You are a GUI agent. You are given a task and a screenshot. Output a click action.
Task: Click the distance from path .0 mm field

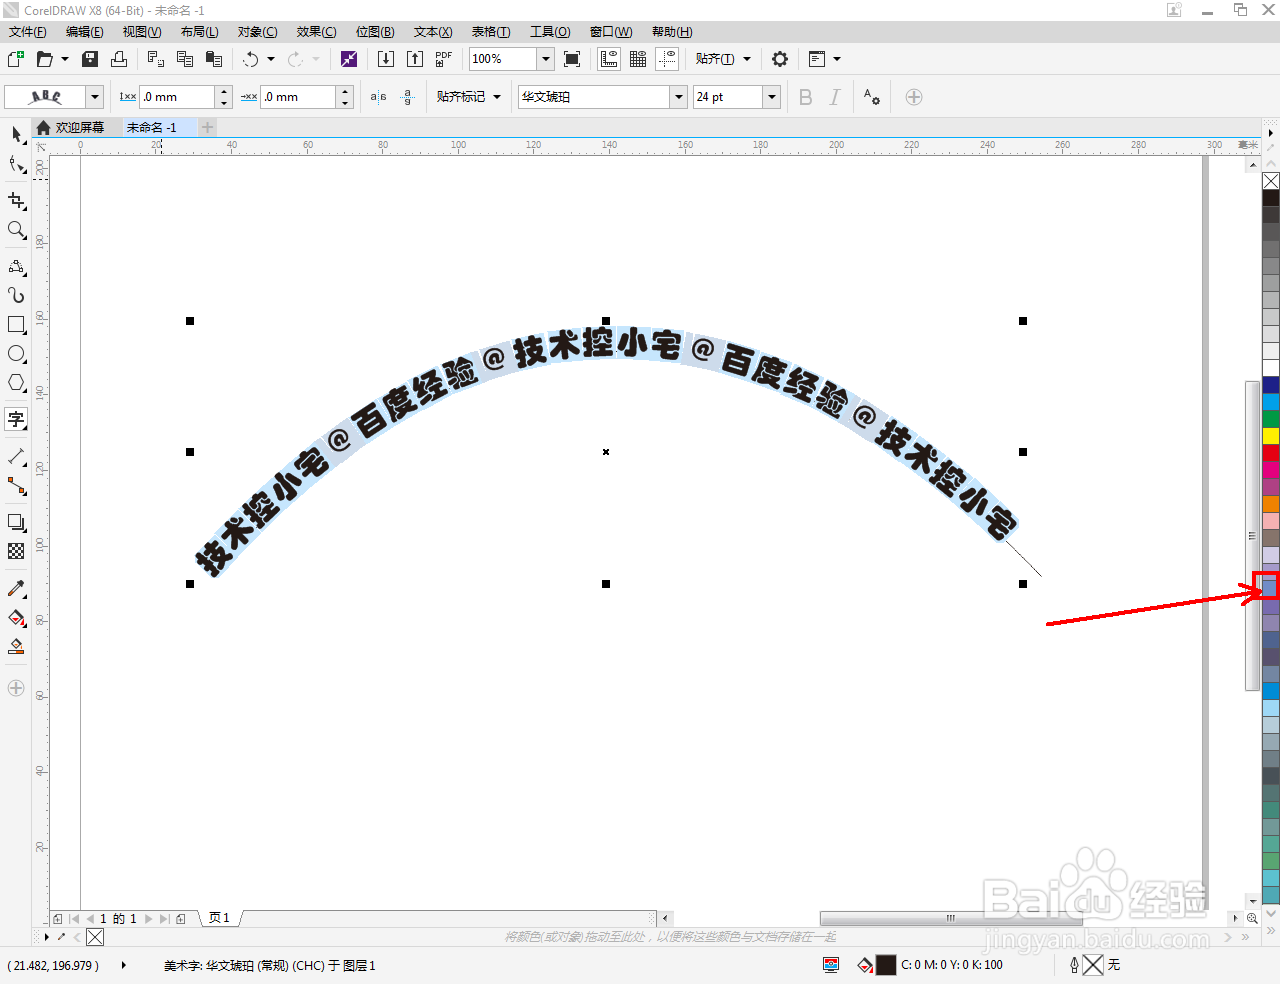point(177,97)
